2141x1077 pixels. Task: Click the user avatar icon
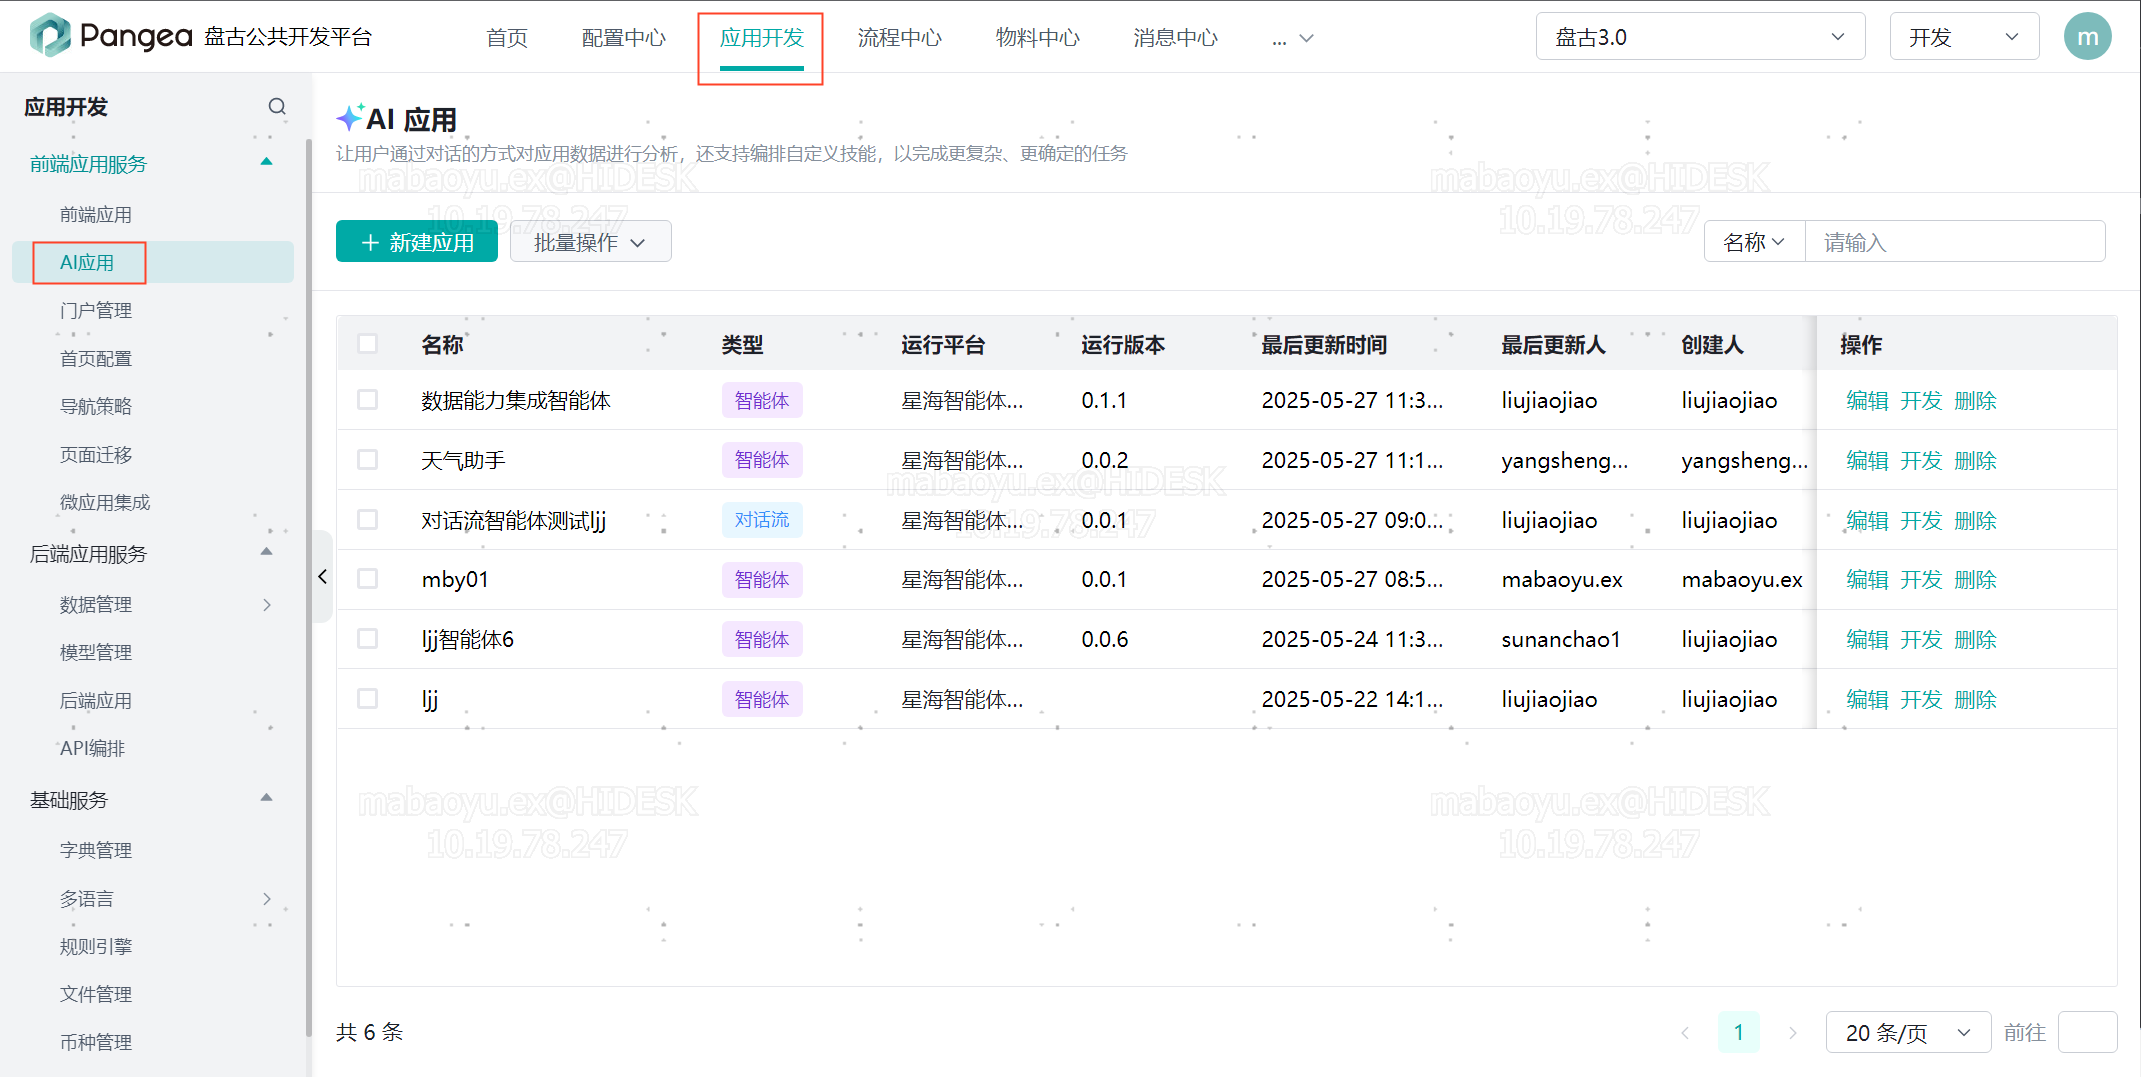(x=2087, y=37)
